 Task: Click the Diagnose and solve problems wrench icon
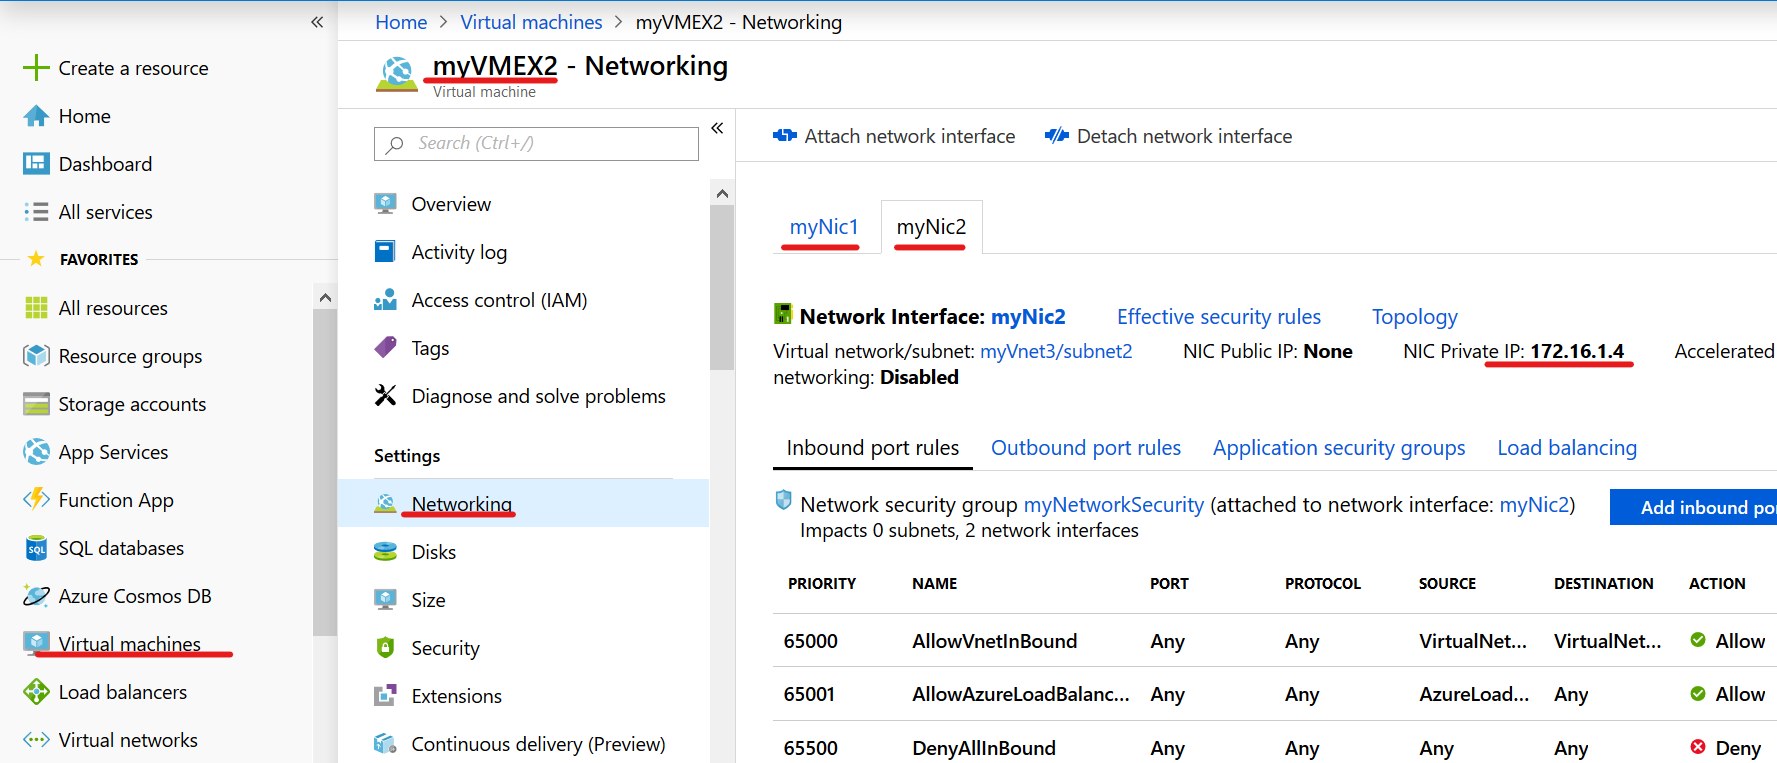[385, 396]
